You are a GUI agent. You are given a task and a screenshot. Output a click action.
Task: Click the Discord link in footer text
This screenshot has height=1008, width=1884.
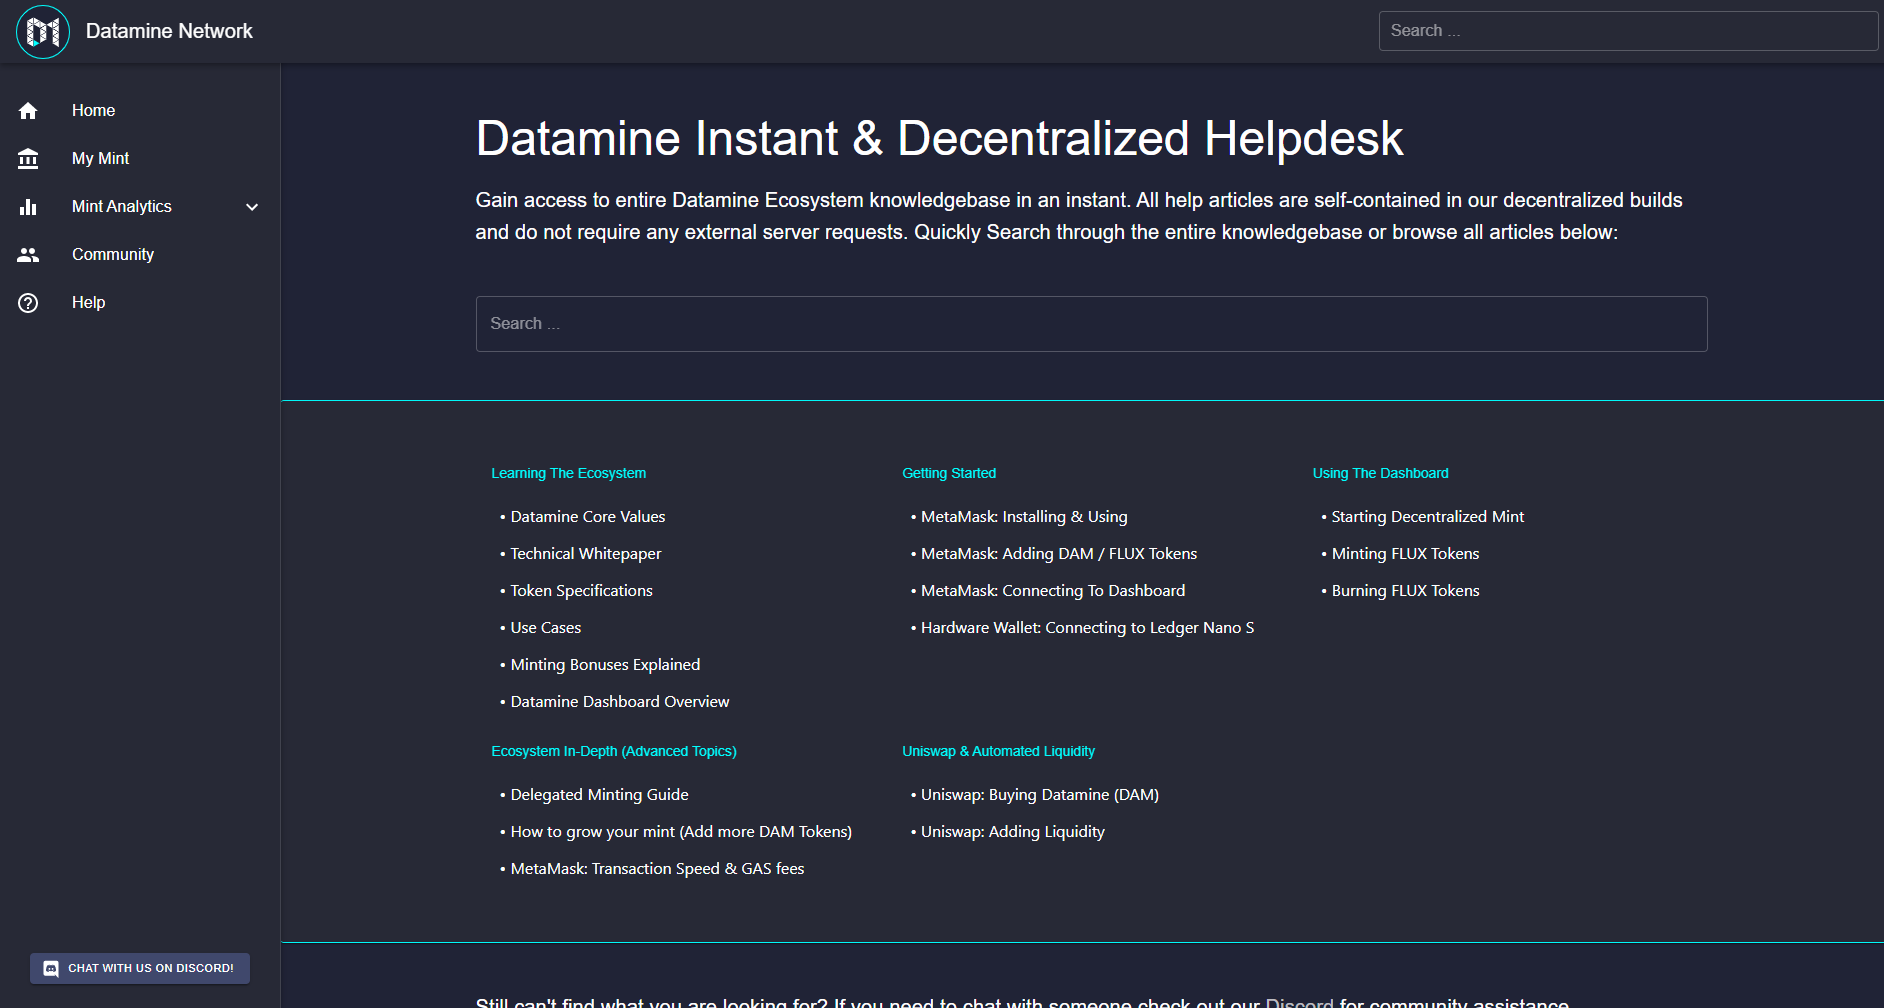pos(1299,1002)
